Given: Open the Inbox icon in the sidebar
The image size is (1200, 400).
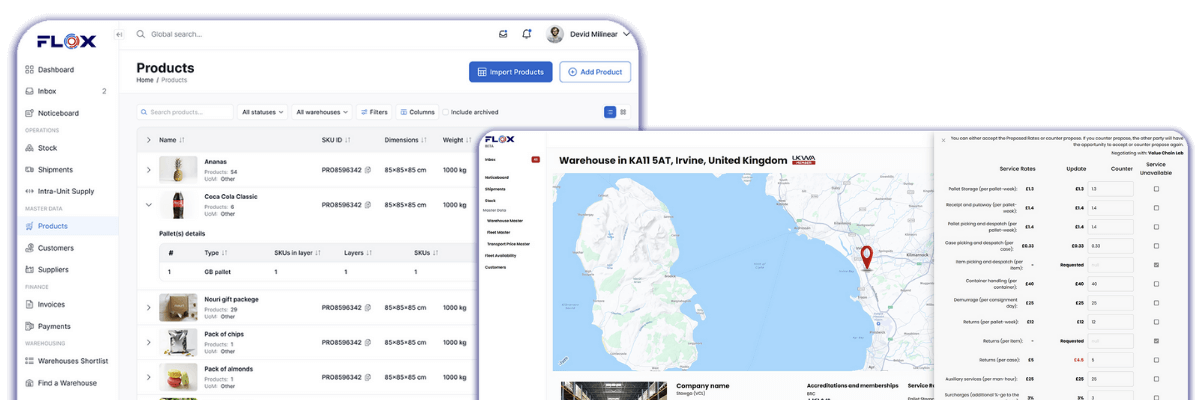Looking at the screenshot, I should (x=29, y=91).
